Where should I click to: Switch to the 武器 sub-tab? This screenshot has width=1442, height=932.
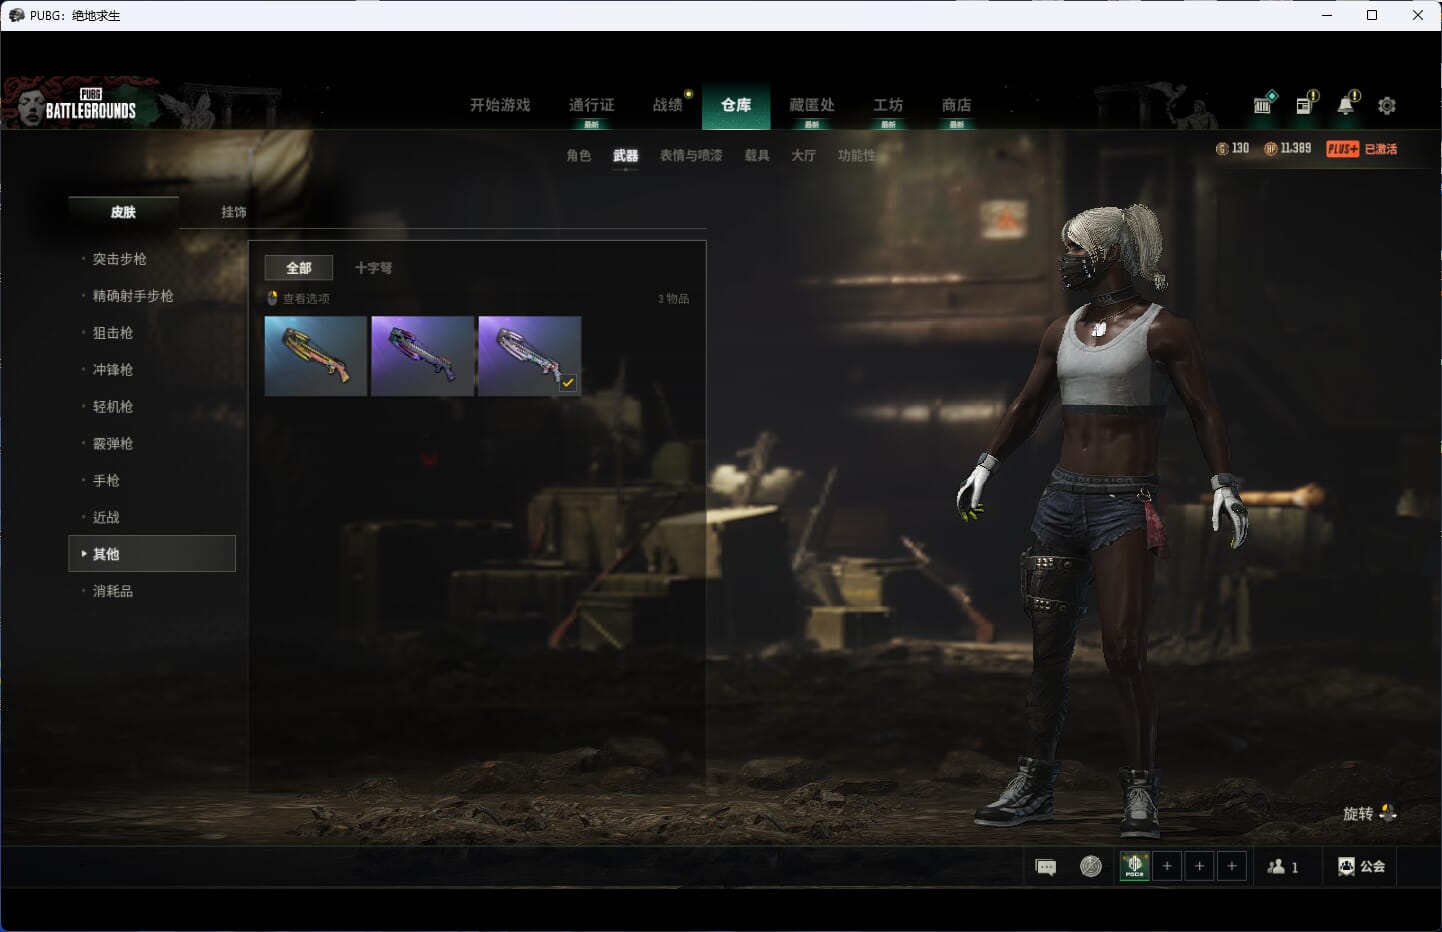tap(626, 156)
